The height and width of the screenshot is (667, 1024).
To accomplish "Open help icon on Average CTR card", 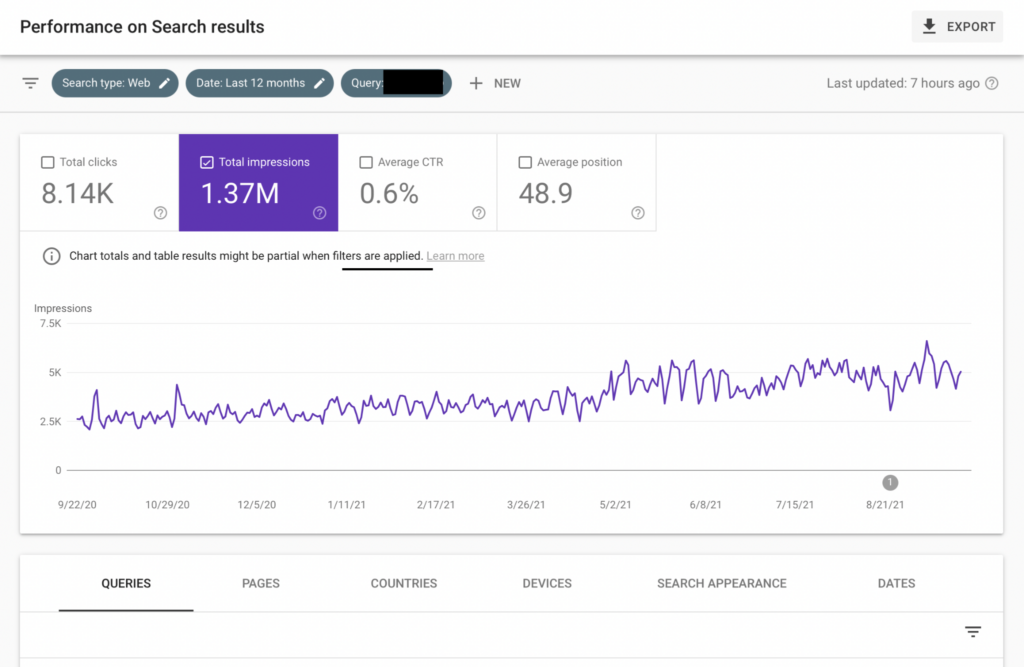I will (x=479, y=213).
